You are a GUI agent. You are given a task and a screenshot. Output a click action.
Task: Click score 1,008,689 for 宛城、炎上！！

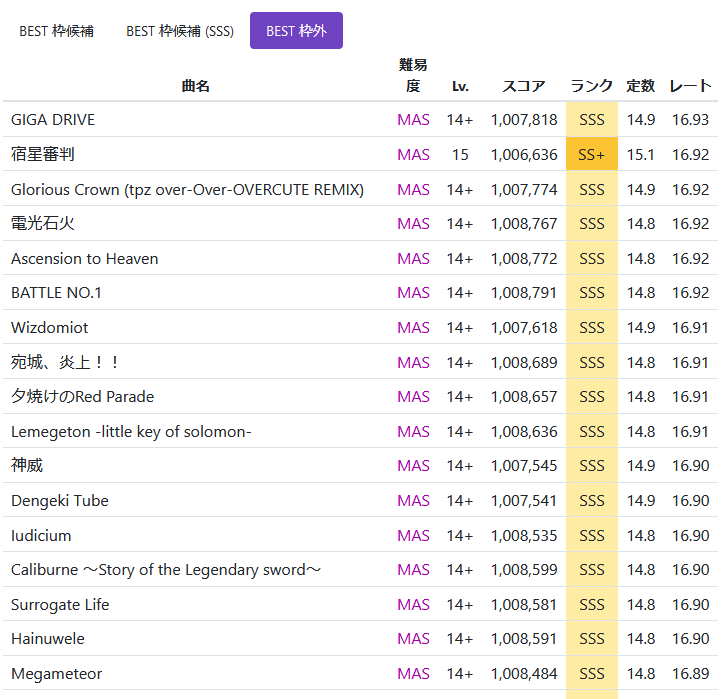pos(524,363)
